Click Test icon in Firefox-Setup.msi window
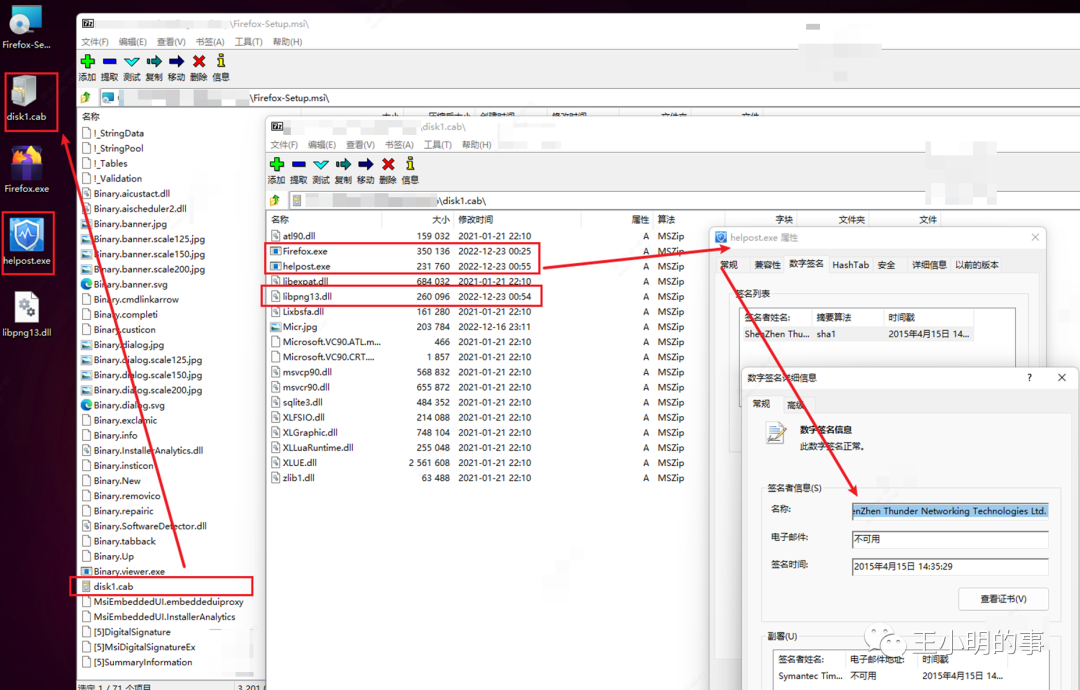Viewport: 1080px width, 690px height. click(x=132, y=61)
